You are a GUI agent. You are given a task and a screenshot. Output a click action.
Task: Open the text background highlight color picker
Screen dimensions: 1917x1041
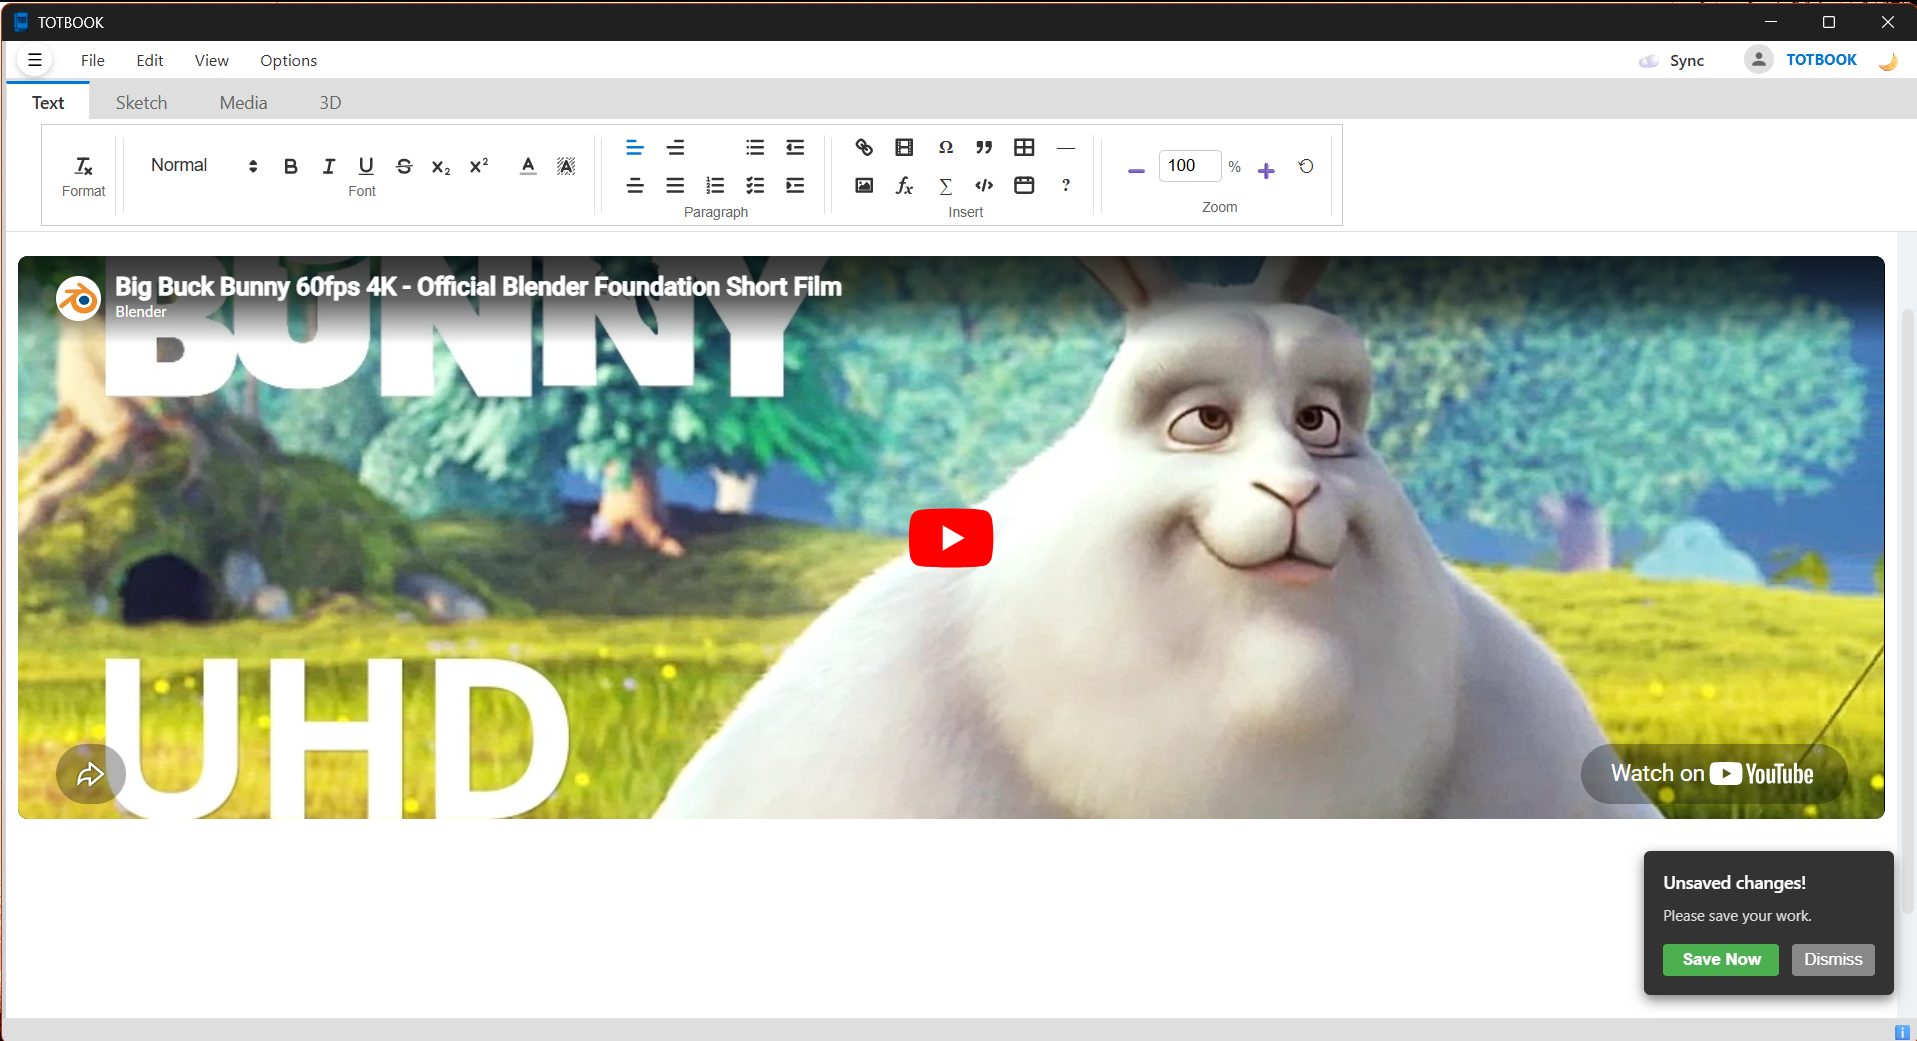click(x=566, y=166)
